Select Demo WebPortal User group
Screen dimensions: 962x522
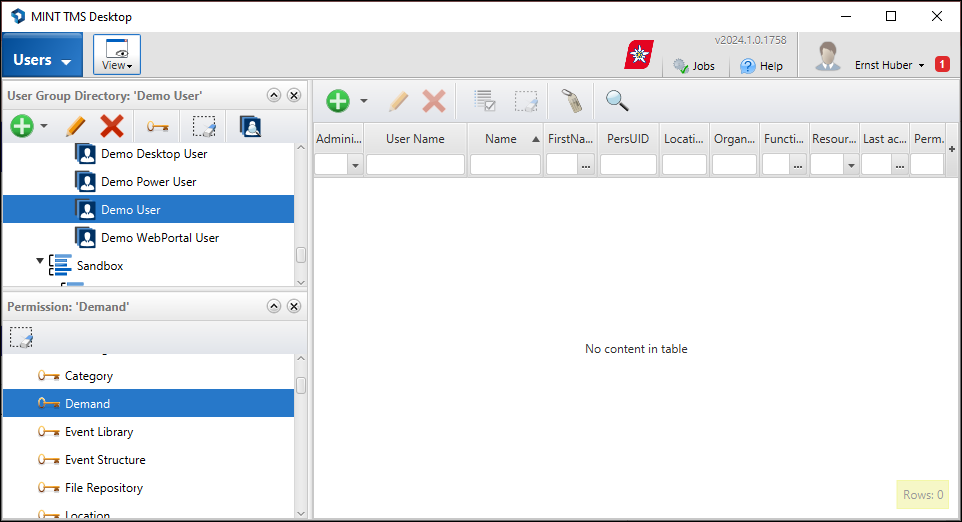(160, 237)
